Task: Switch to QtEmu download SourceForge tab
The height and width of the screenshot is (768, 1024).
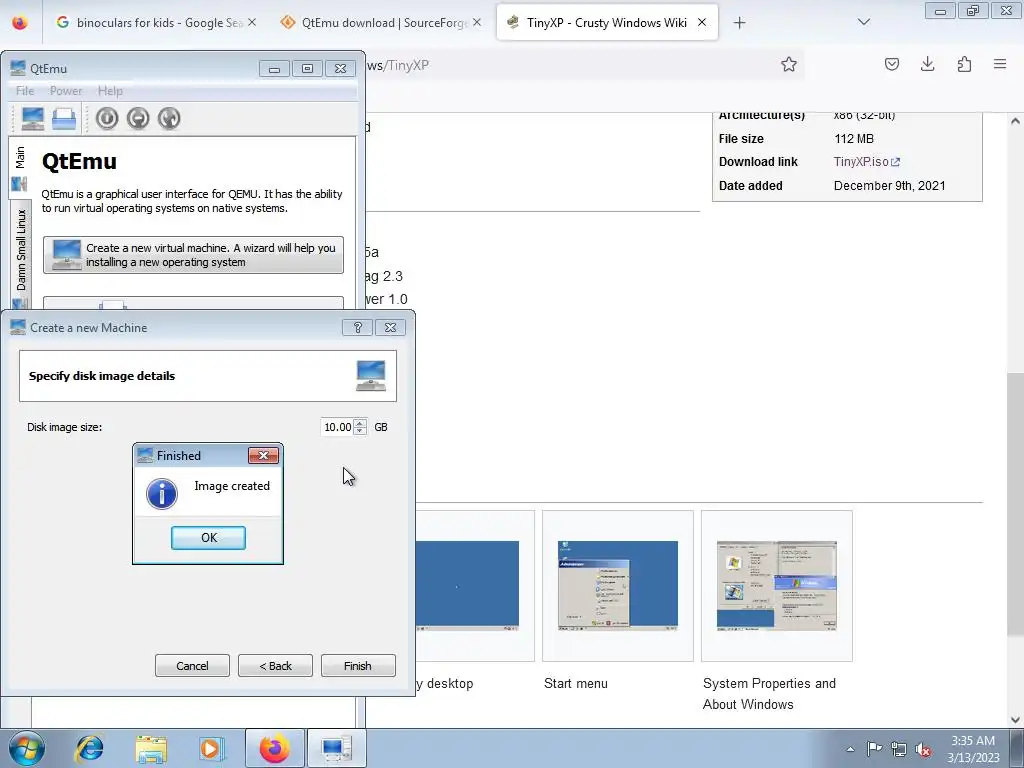Action: (379, 23)
